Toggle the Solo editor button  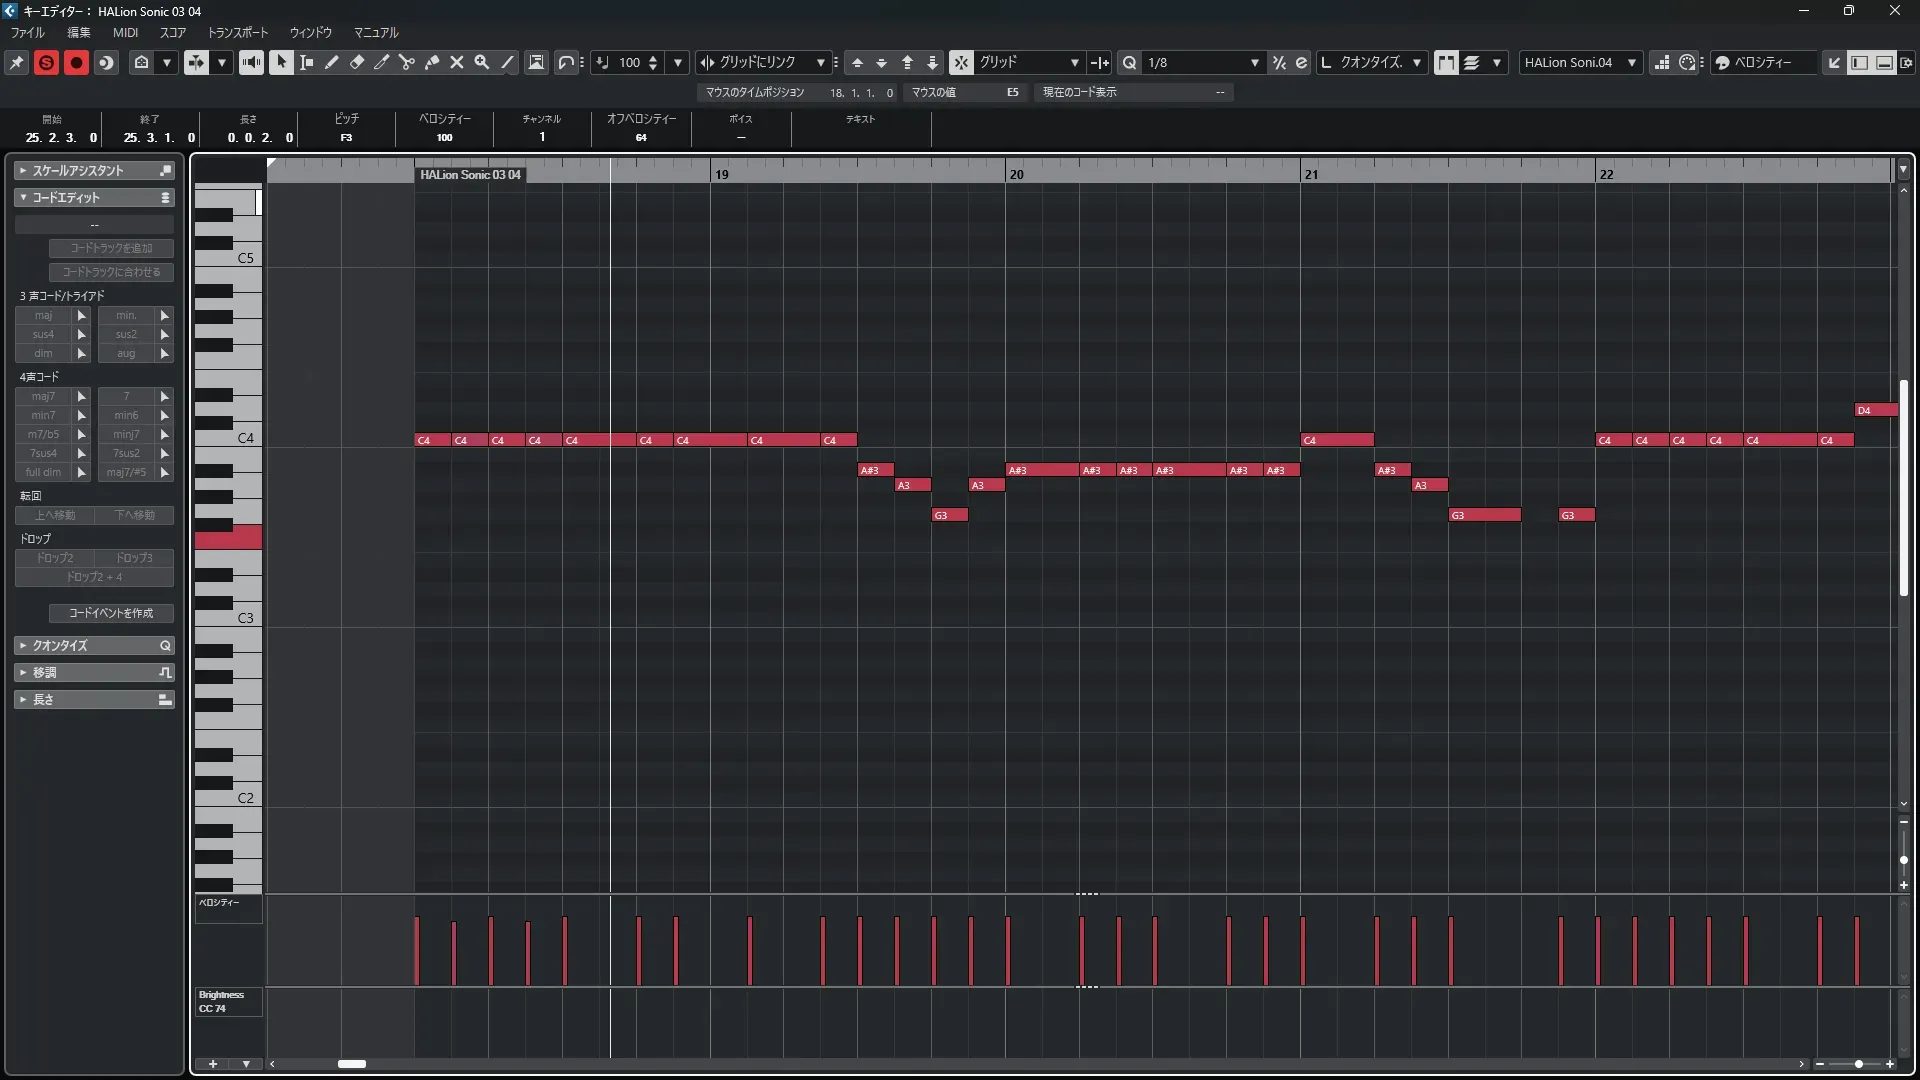point(46,62)
